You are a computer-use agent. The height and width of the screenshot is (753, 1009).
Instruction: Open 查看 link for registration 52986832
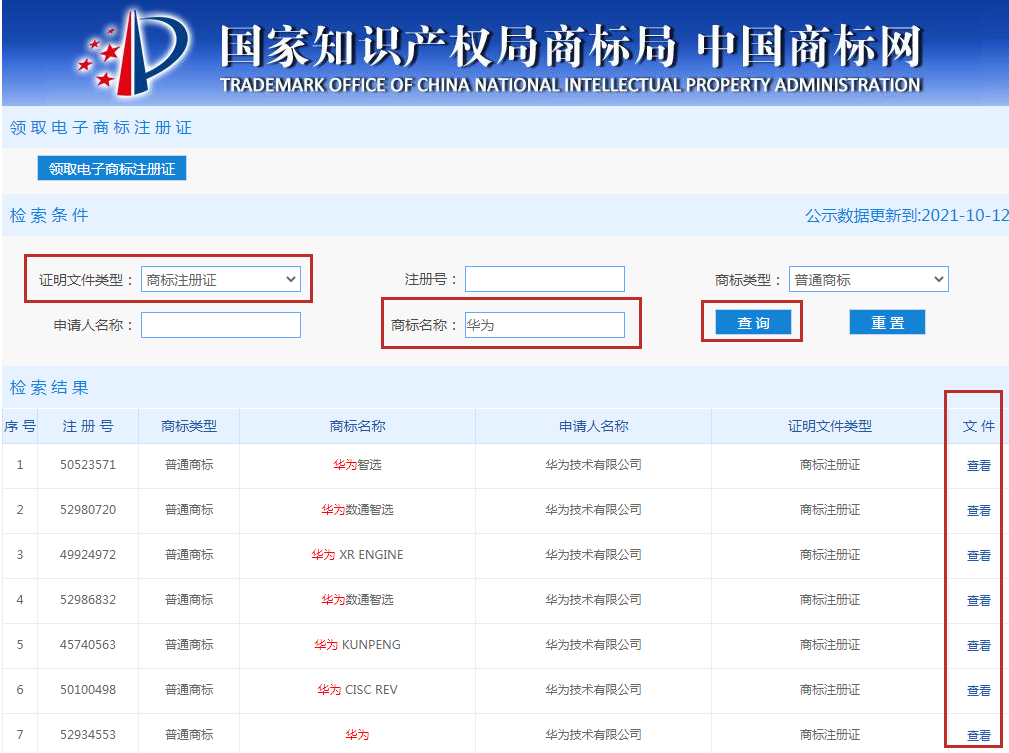979,600
